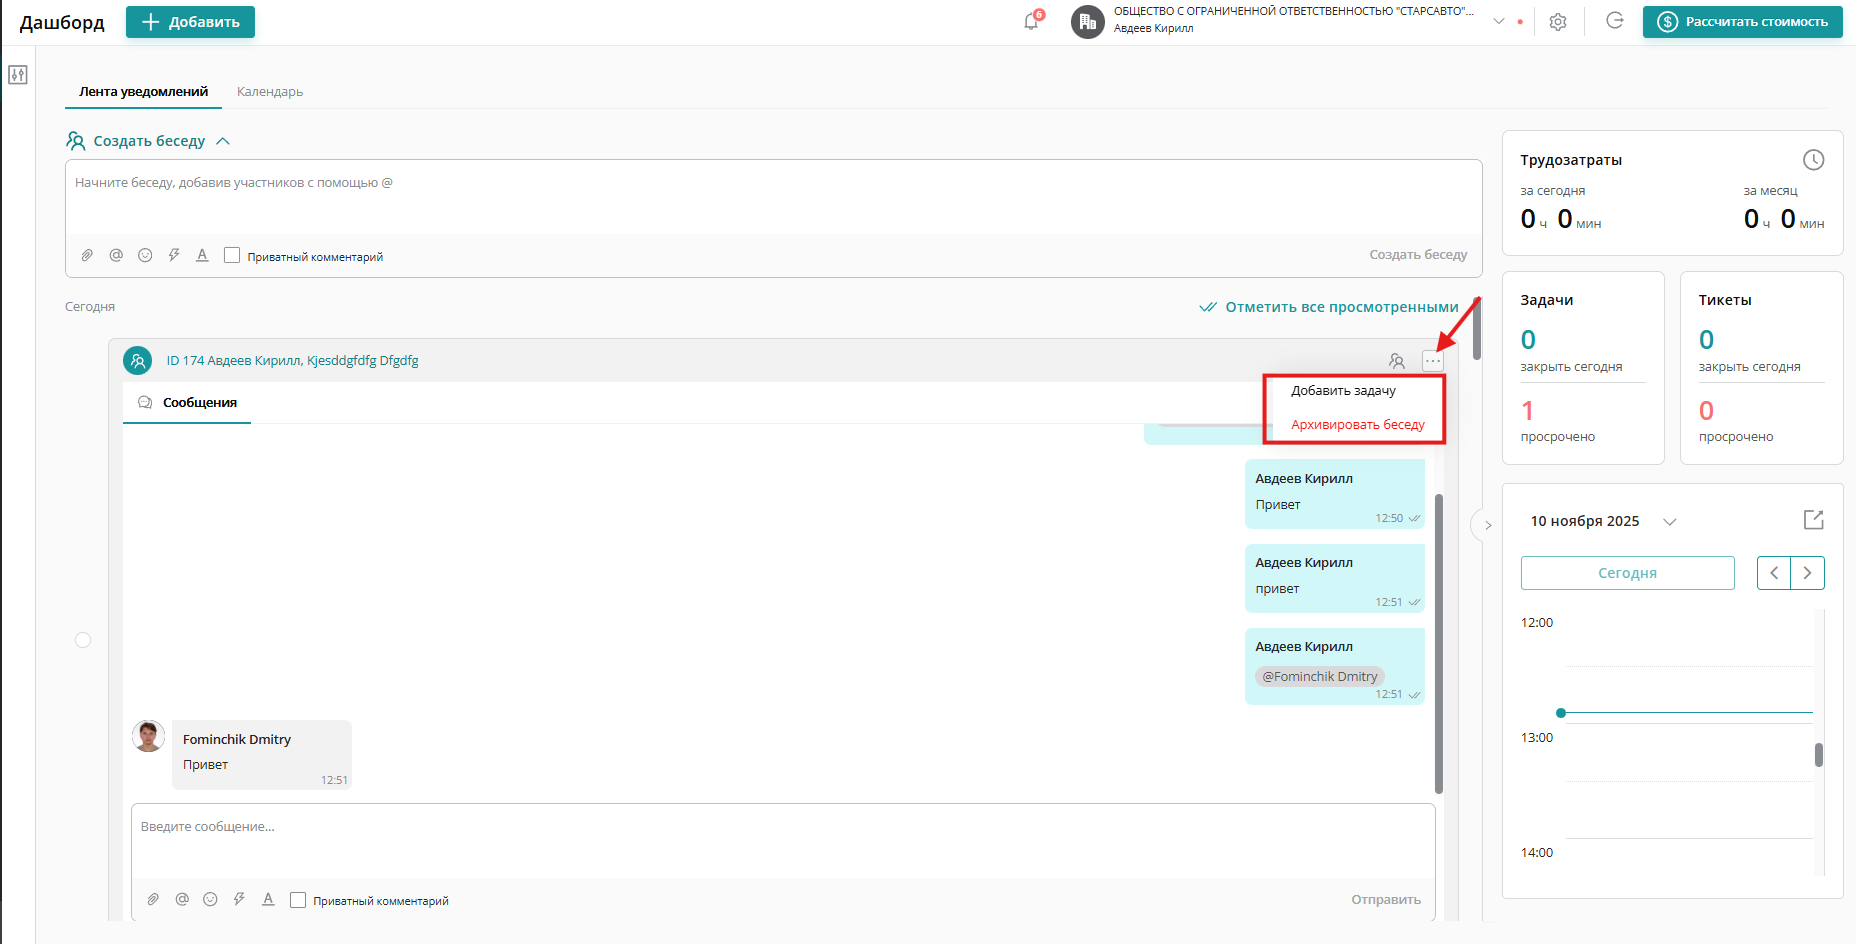Open calendar in new window icon
The height and width of the screenshot is (944, 1856).
[x=1813, y=520]
